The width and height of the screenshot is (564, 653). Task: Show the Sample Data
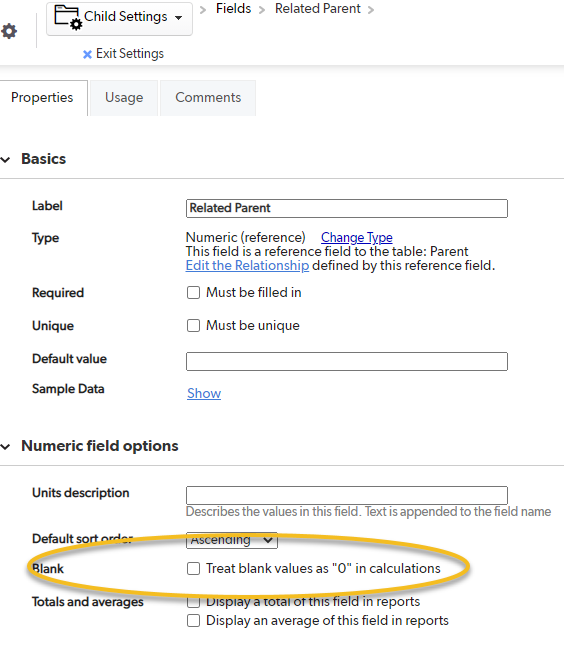204,393
